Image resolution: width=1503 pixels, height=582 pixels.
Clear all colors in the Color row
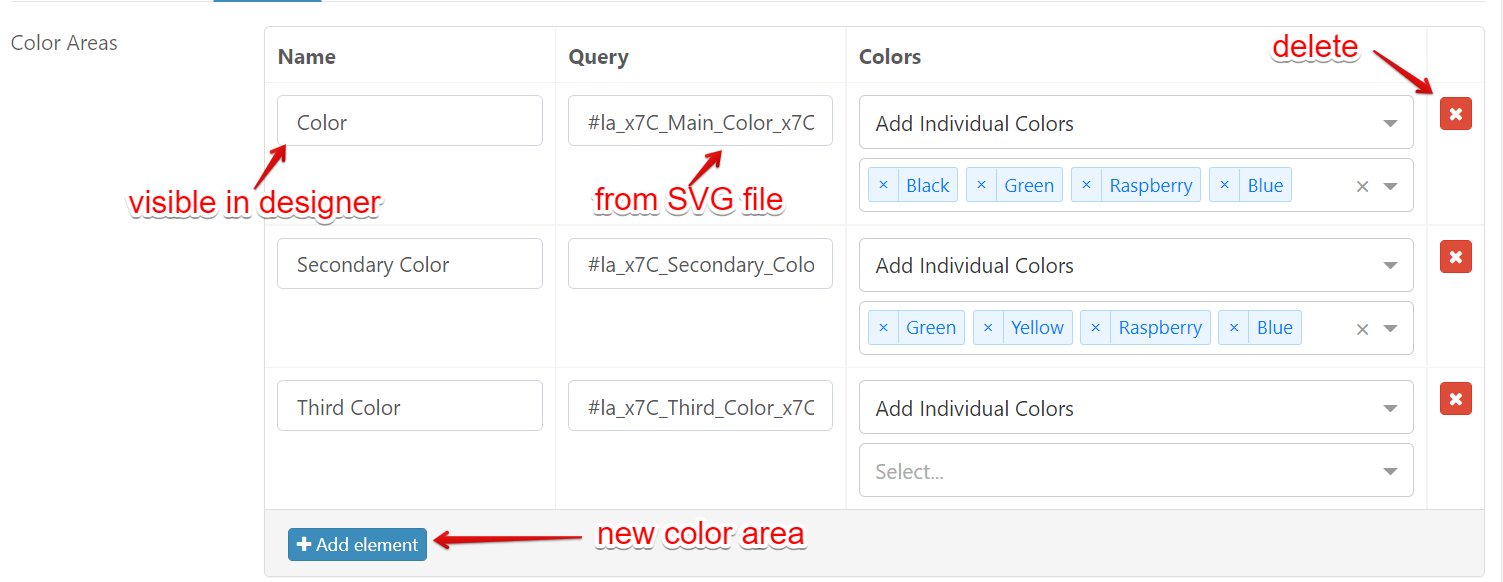click(1362, 186)
